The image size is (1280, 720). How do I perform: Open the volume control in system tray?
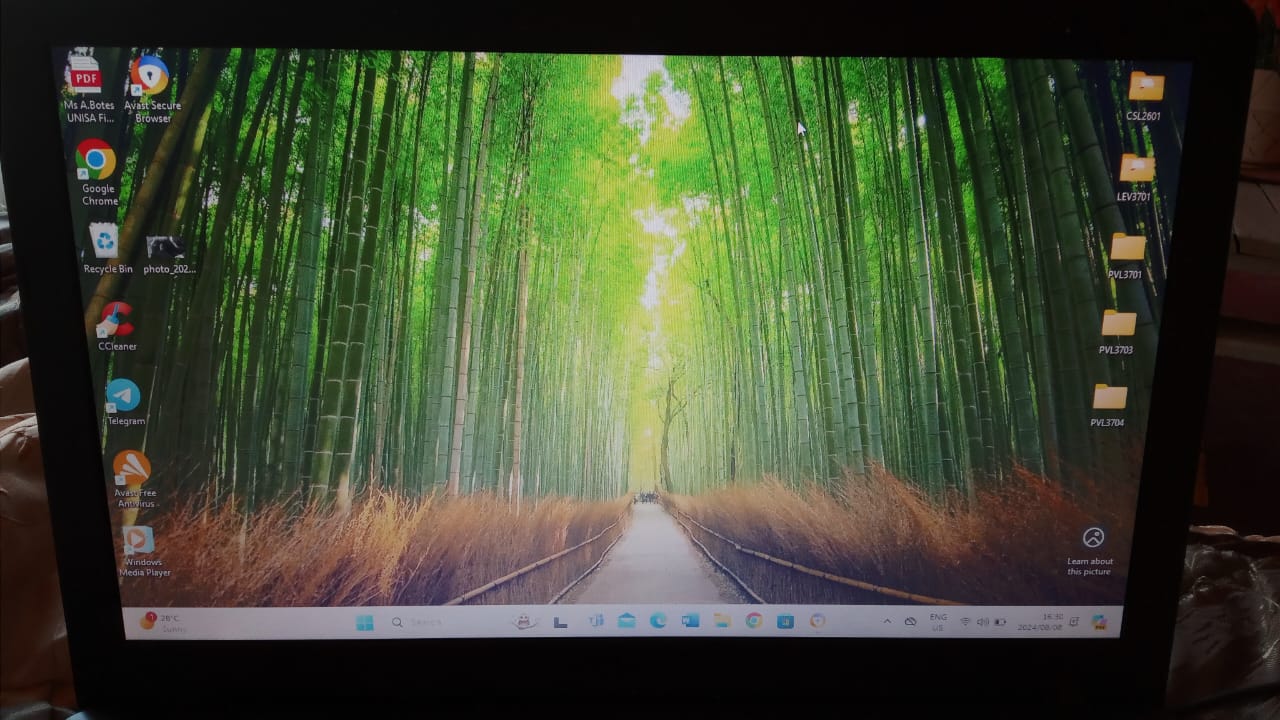pos(982,622)
